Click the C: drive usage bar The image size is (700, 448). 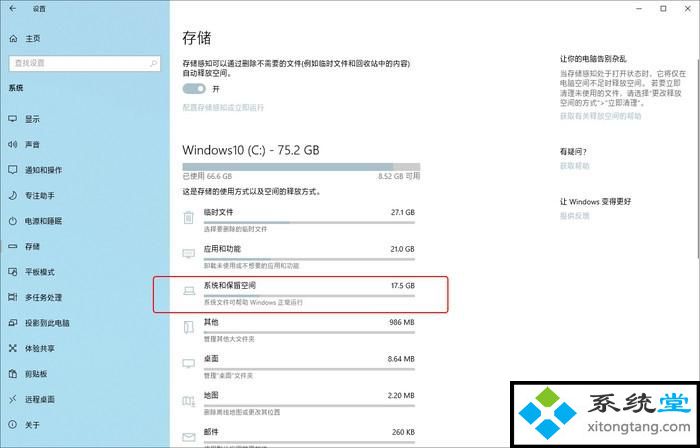click(x=301, y=167)
